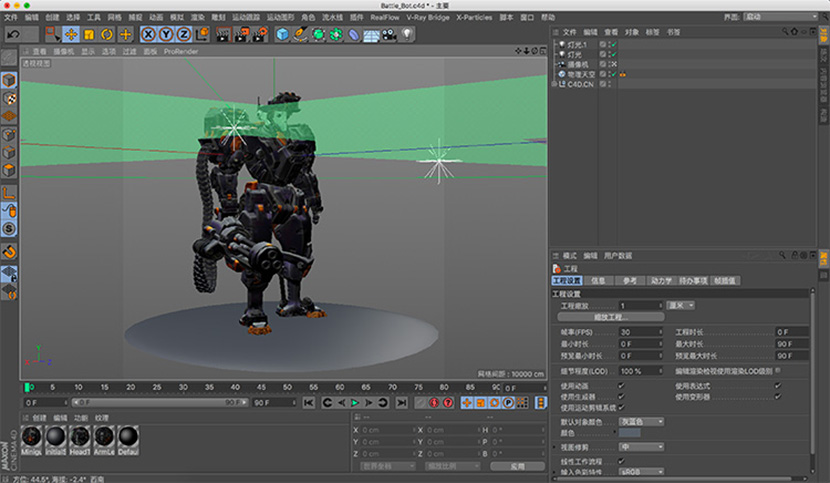Toggle Z axis lock
This screenshot has height=483, width=830.
click(x=184, y=34)
